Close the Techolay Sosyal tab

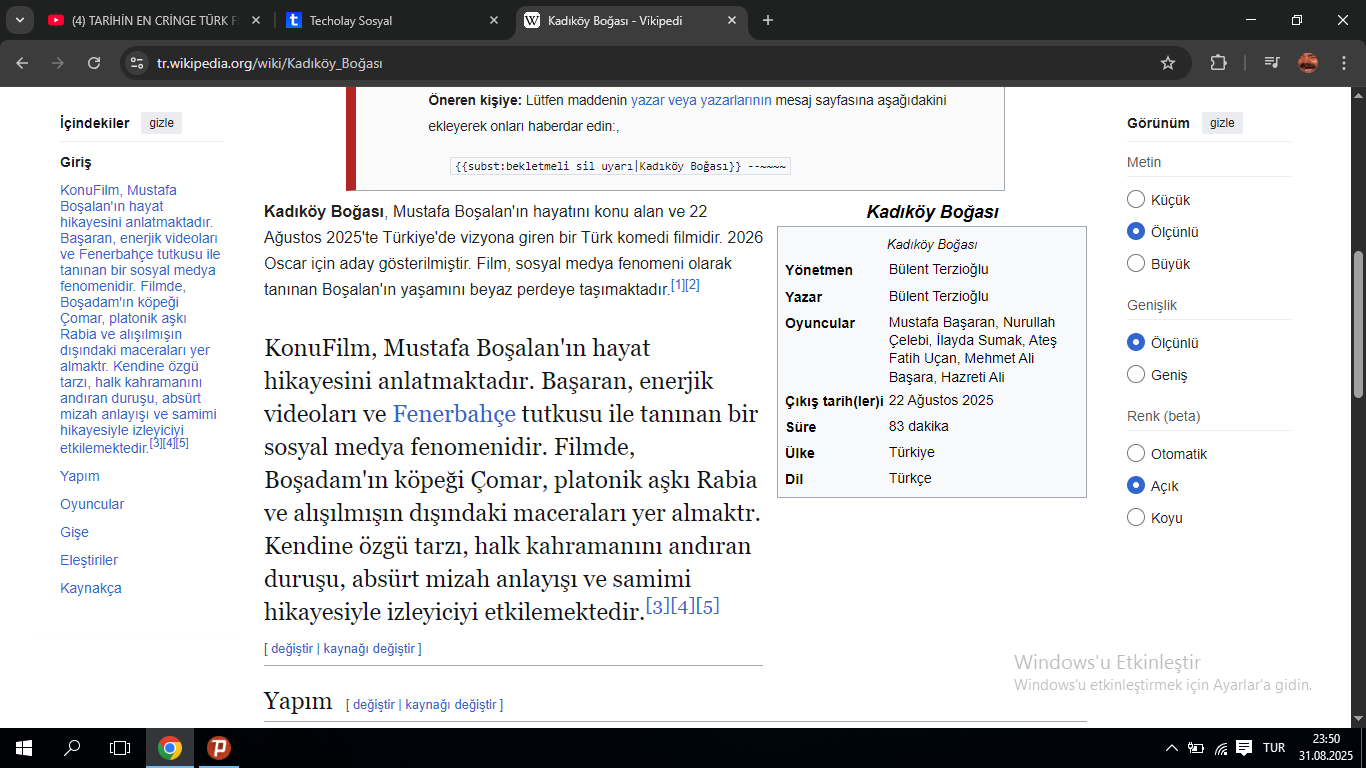click(x=494, y=20)
